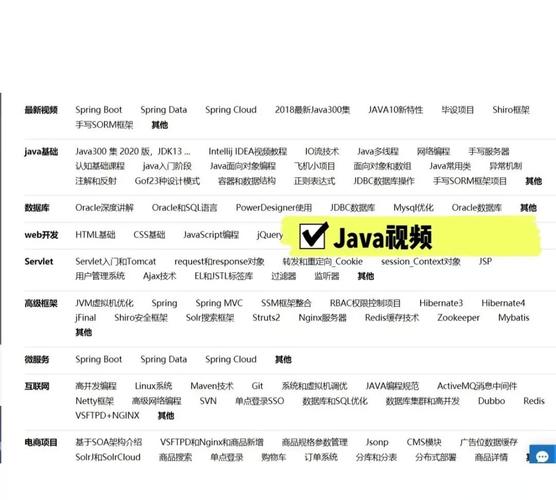Open the JSP link
The width and height of the screenshot is (556, 500).
[485, 262]
